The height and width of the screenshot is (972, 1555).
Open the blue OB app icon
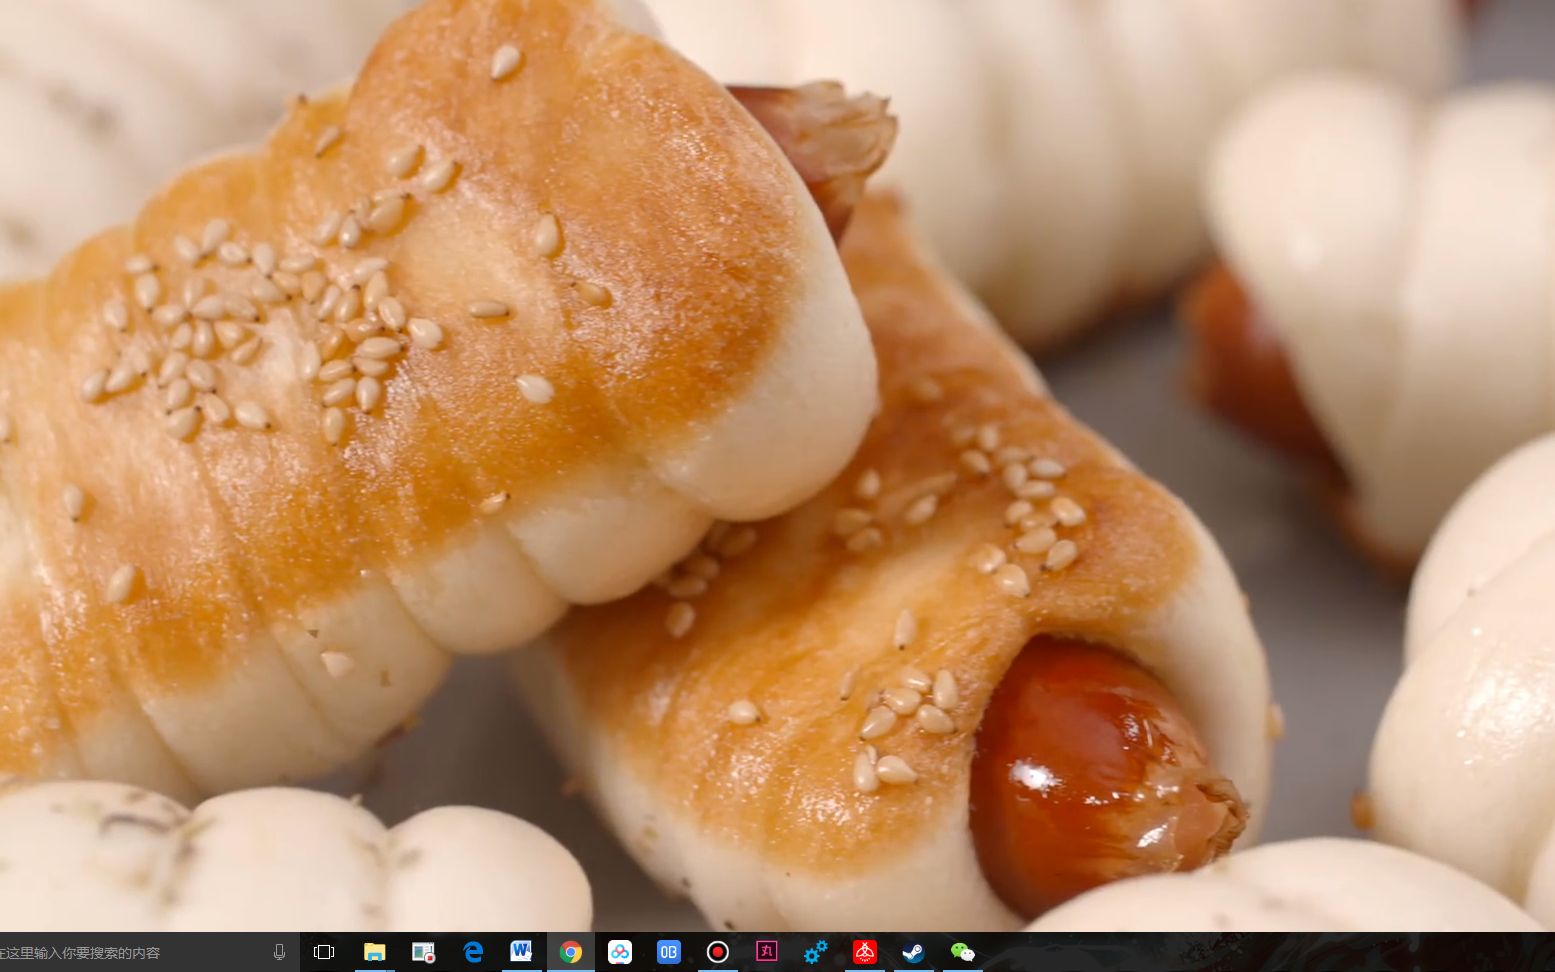point(668,952)
